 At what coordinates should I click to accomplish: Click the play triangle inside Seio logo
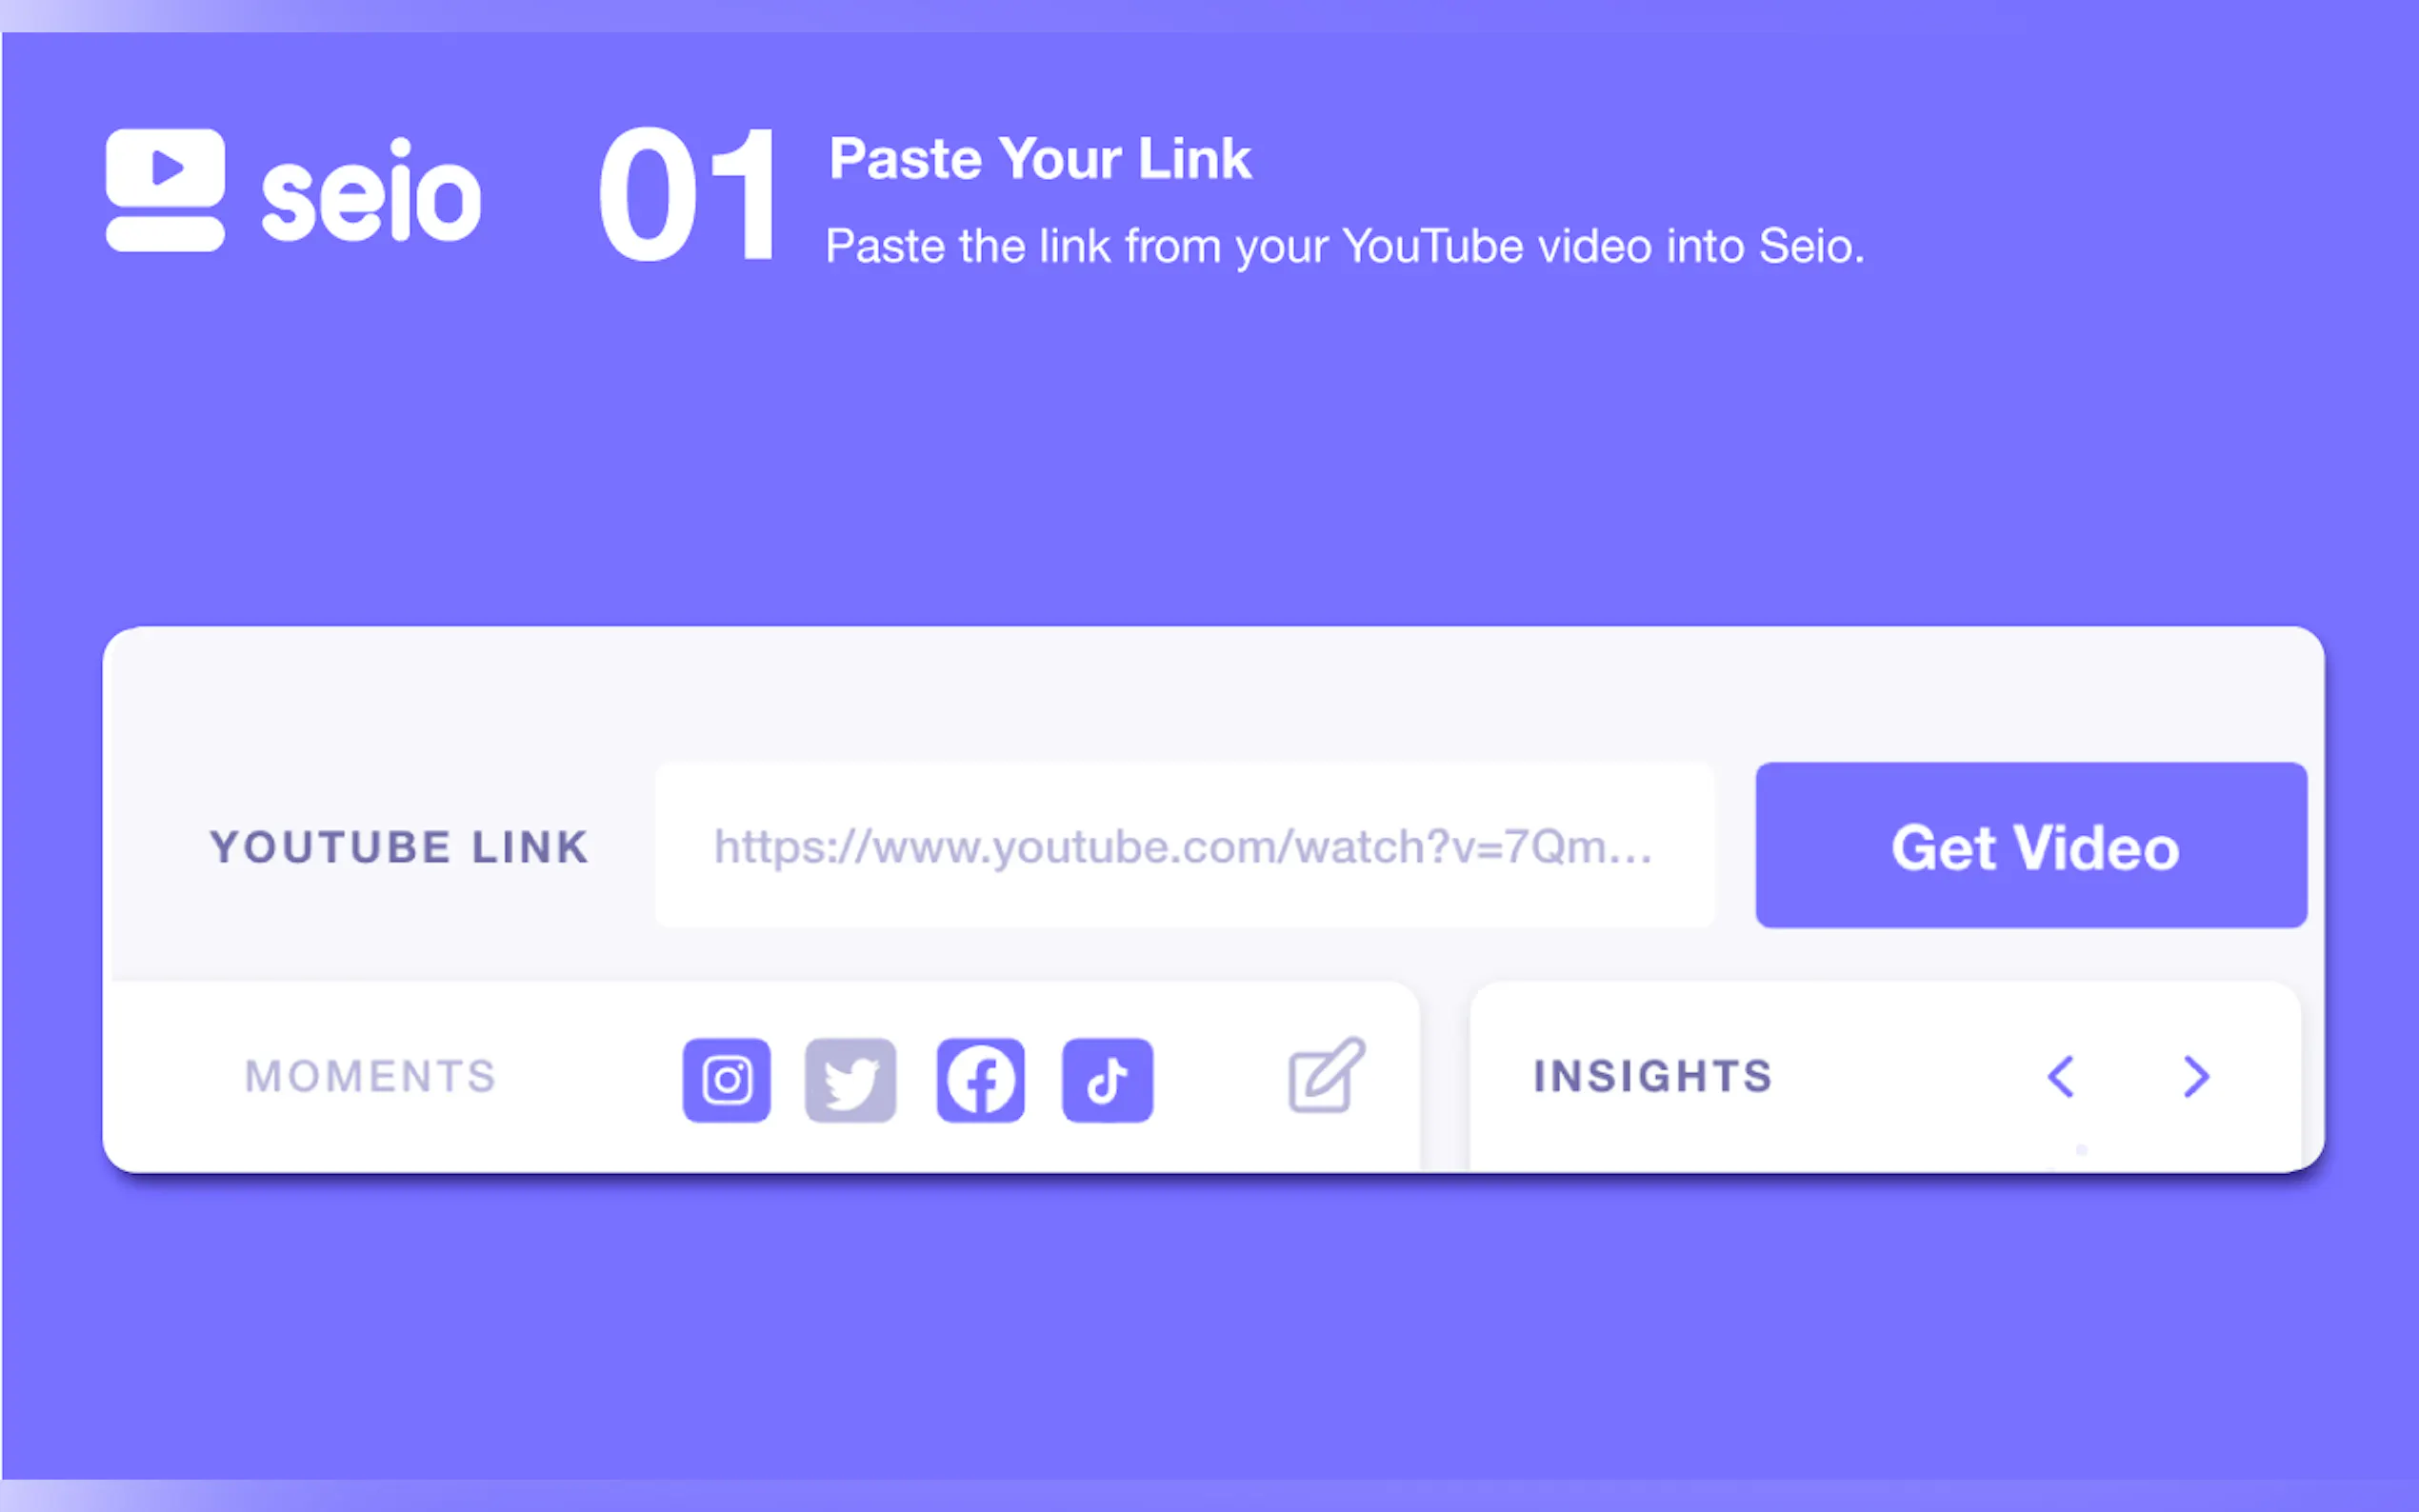[x=167, y=167]
